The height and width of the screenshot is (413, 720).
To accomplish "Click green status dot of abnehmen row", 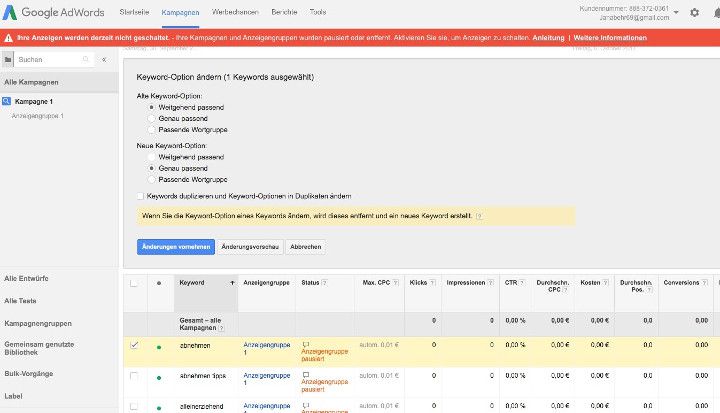I will point(159,347).
